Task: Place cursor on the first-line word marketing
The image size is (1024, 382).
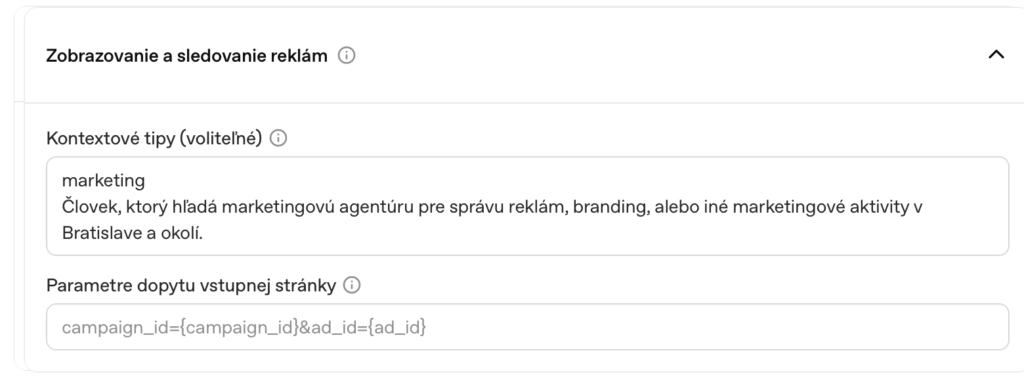Action: (x=103, y=180)
